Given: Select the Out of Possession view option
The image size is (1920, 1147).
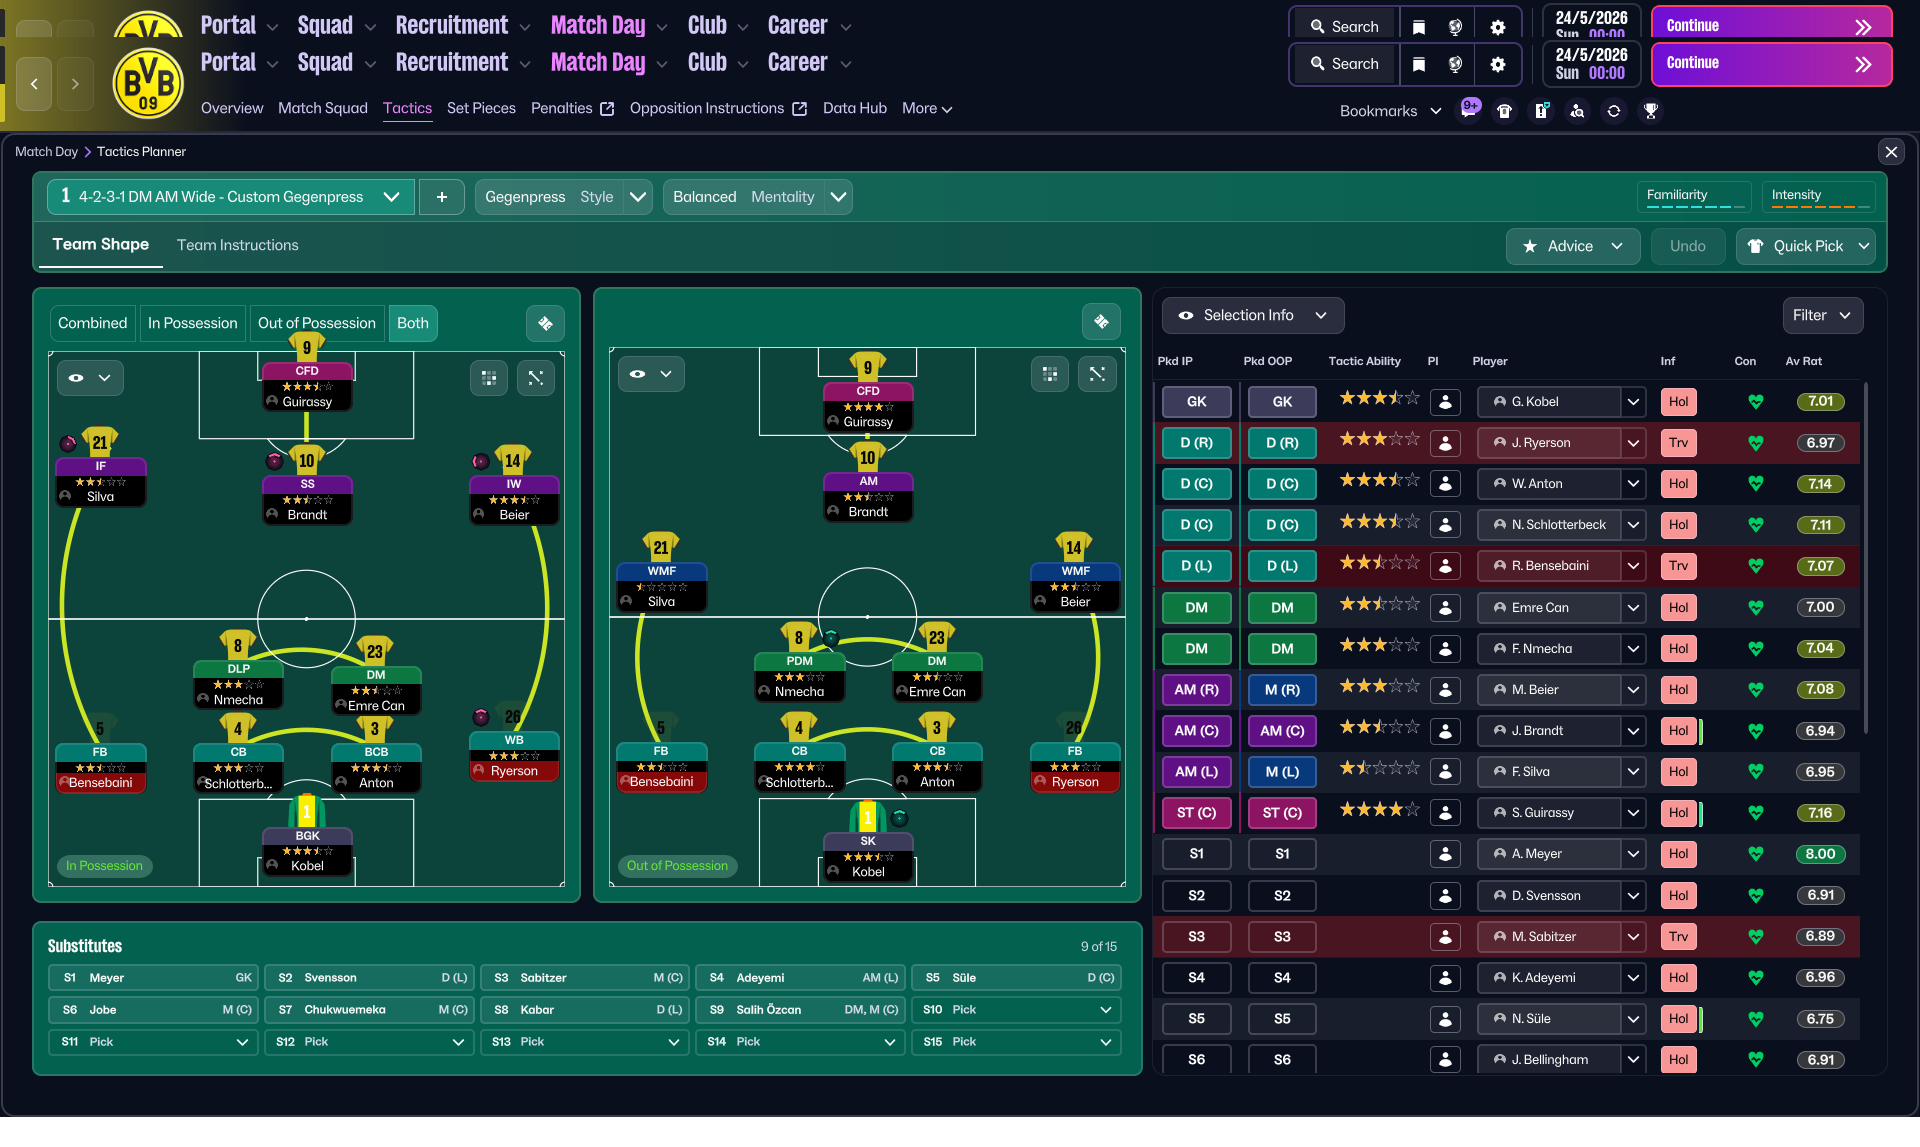Looking at the screenshot, I should 317,323.
